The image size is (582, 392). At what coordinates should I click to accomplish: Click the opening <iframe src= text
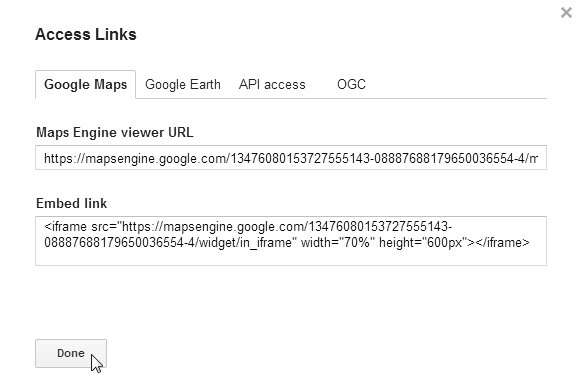81,226
